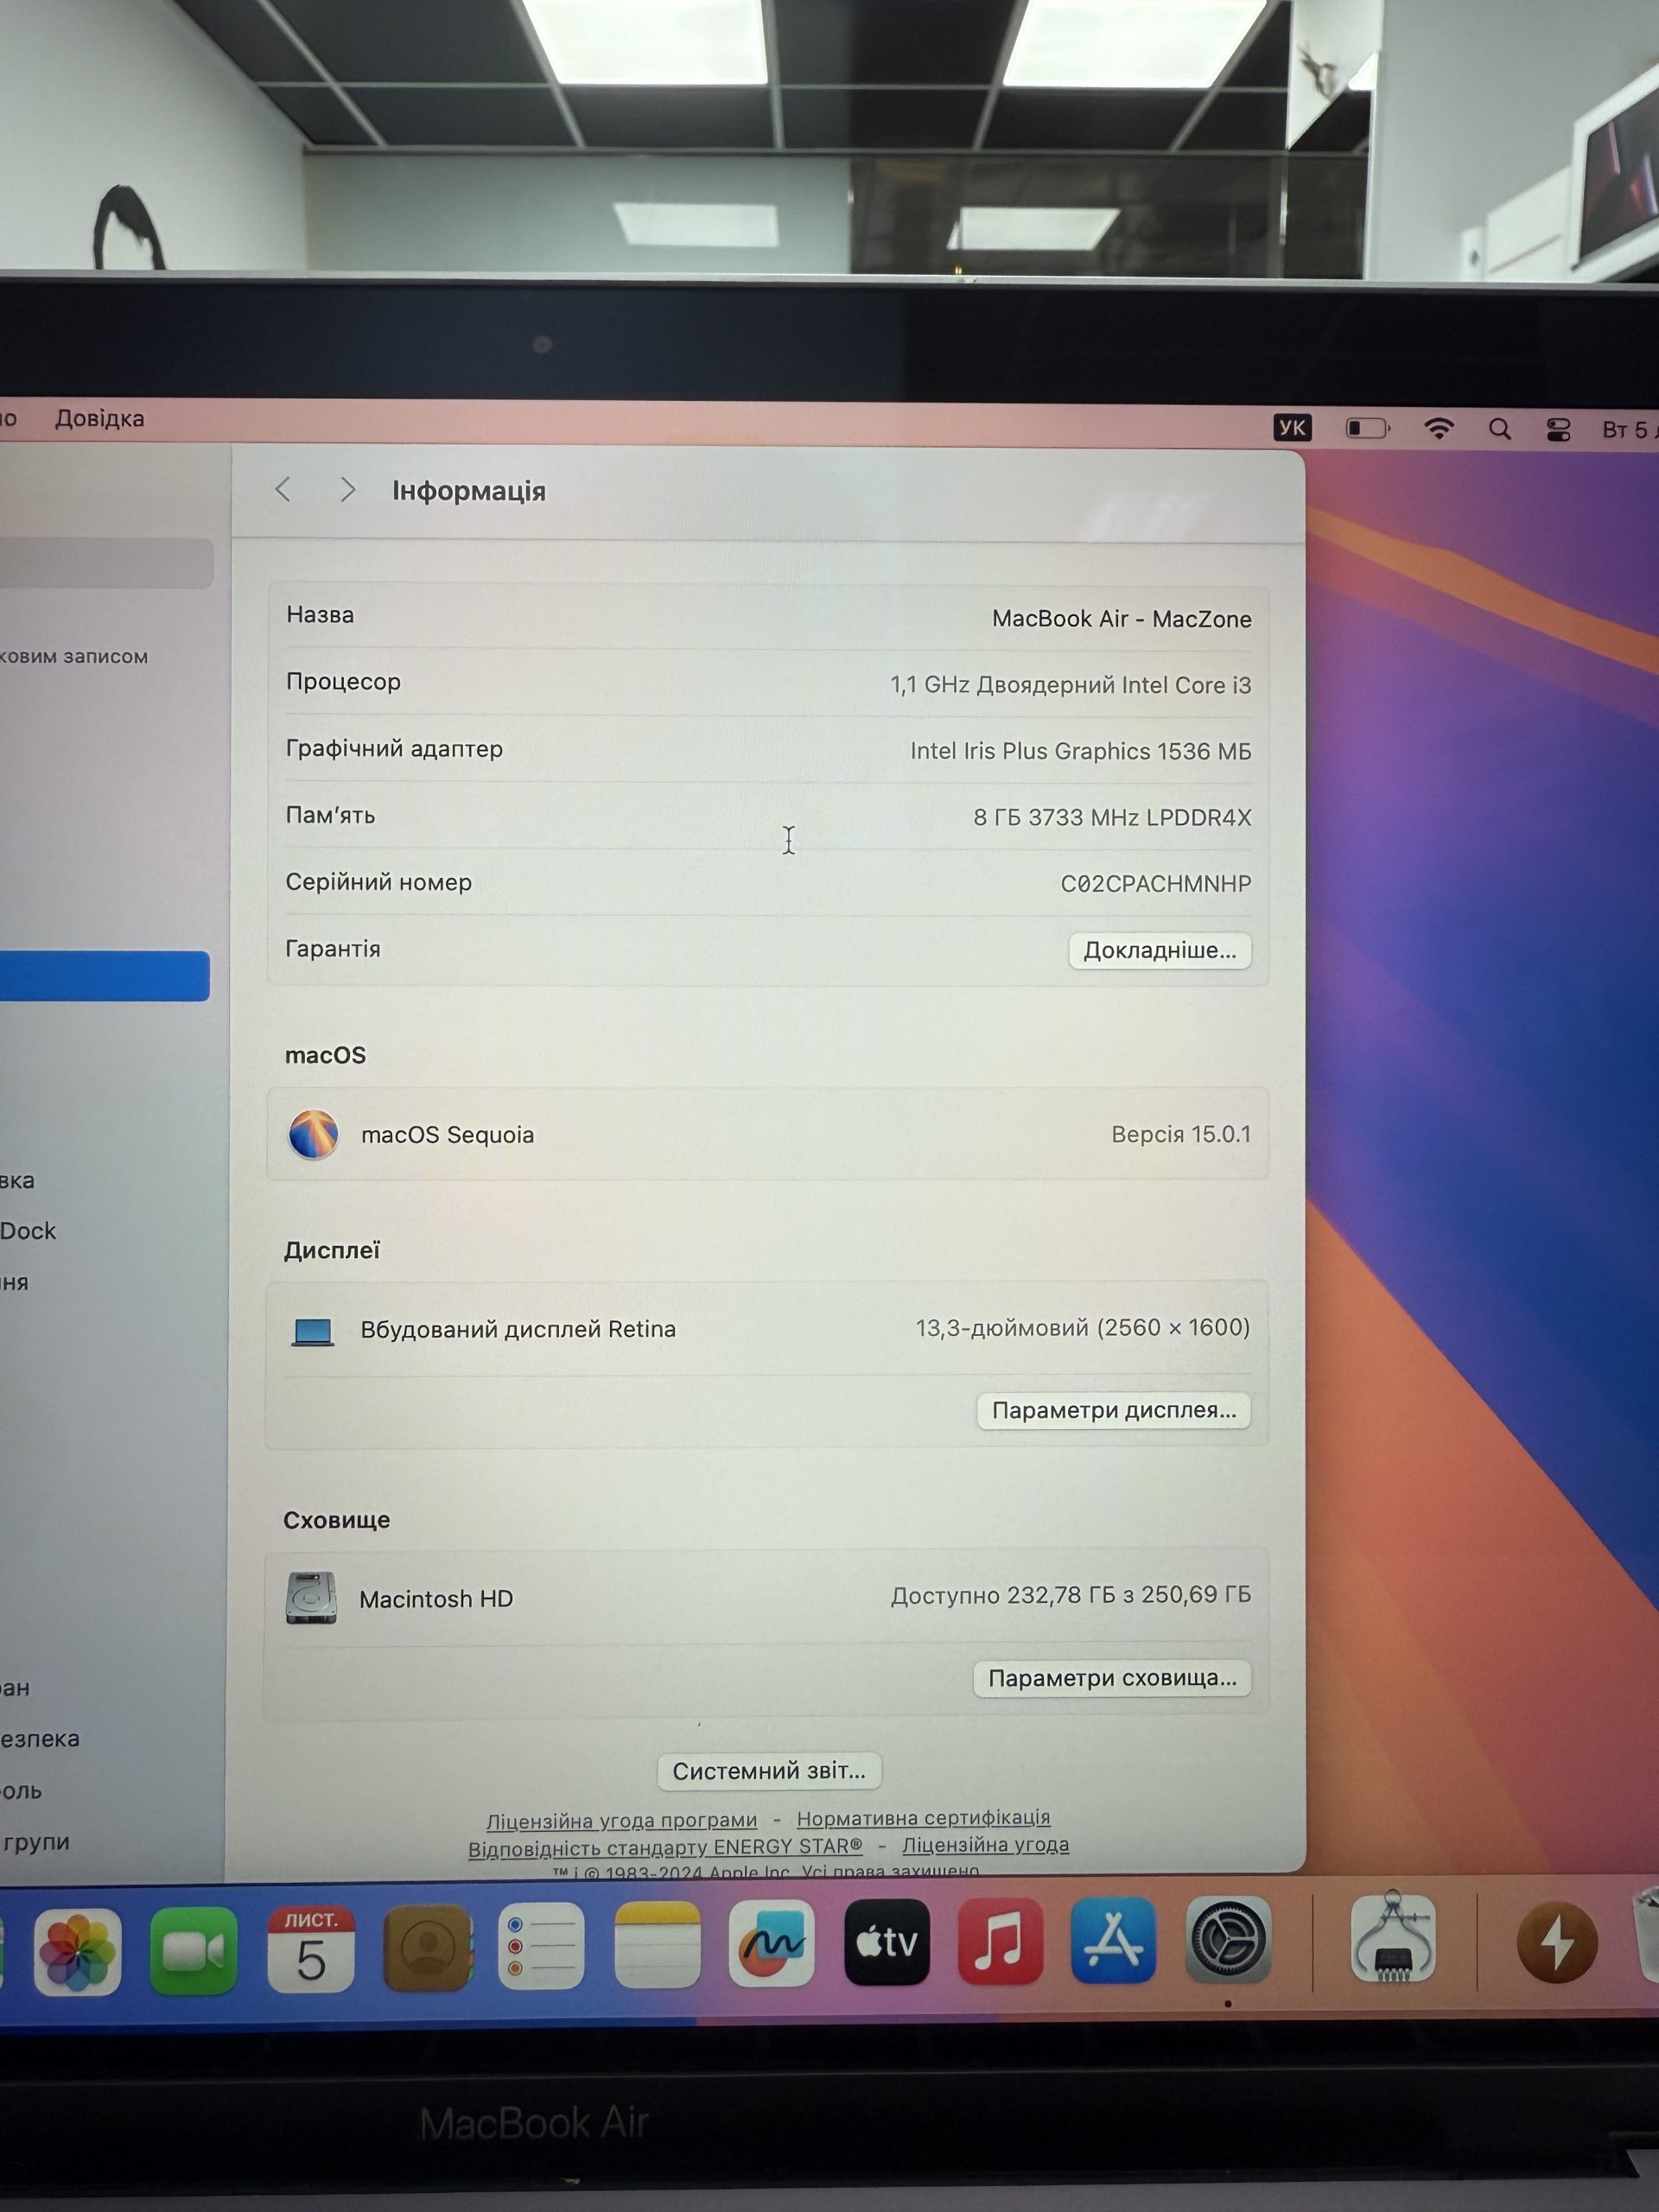Click the УК input language indicator
Viewport: 1659px width, 2212px height.
(x=1292, y=428)
